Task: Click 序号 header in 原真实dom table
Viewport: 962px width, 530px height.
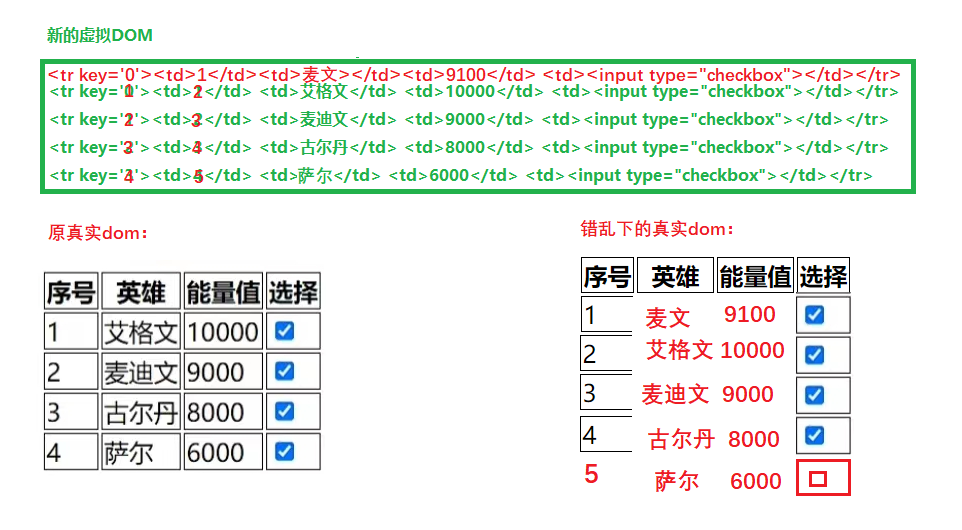Action: tap(71, 291)
